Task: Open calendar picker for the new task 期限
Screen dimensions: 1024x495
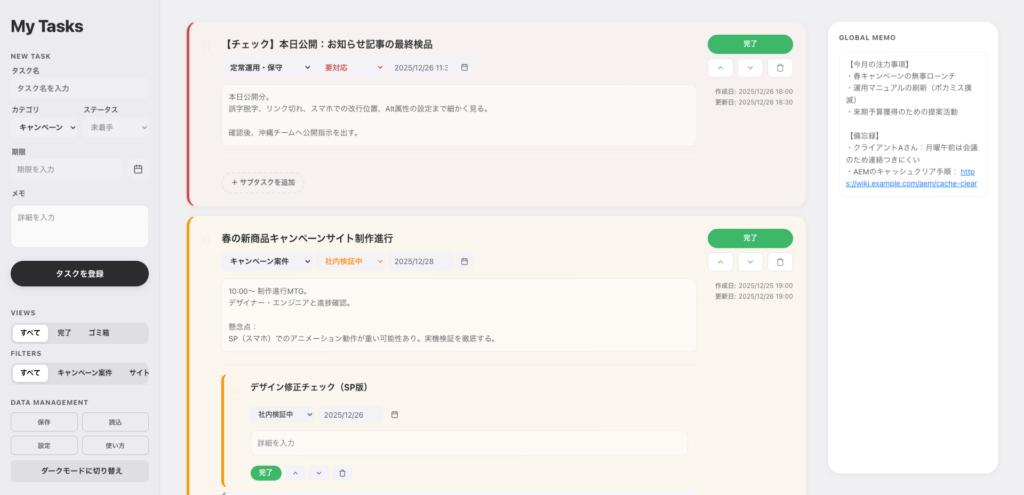Action: pos(138,169)
